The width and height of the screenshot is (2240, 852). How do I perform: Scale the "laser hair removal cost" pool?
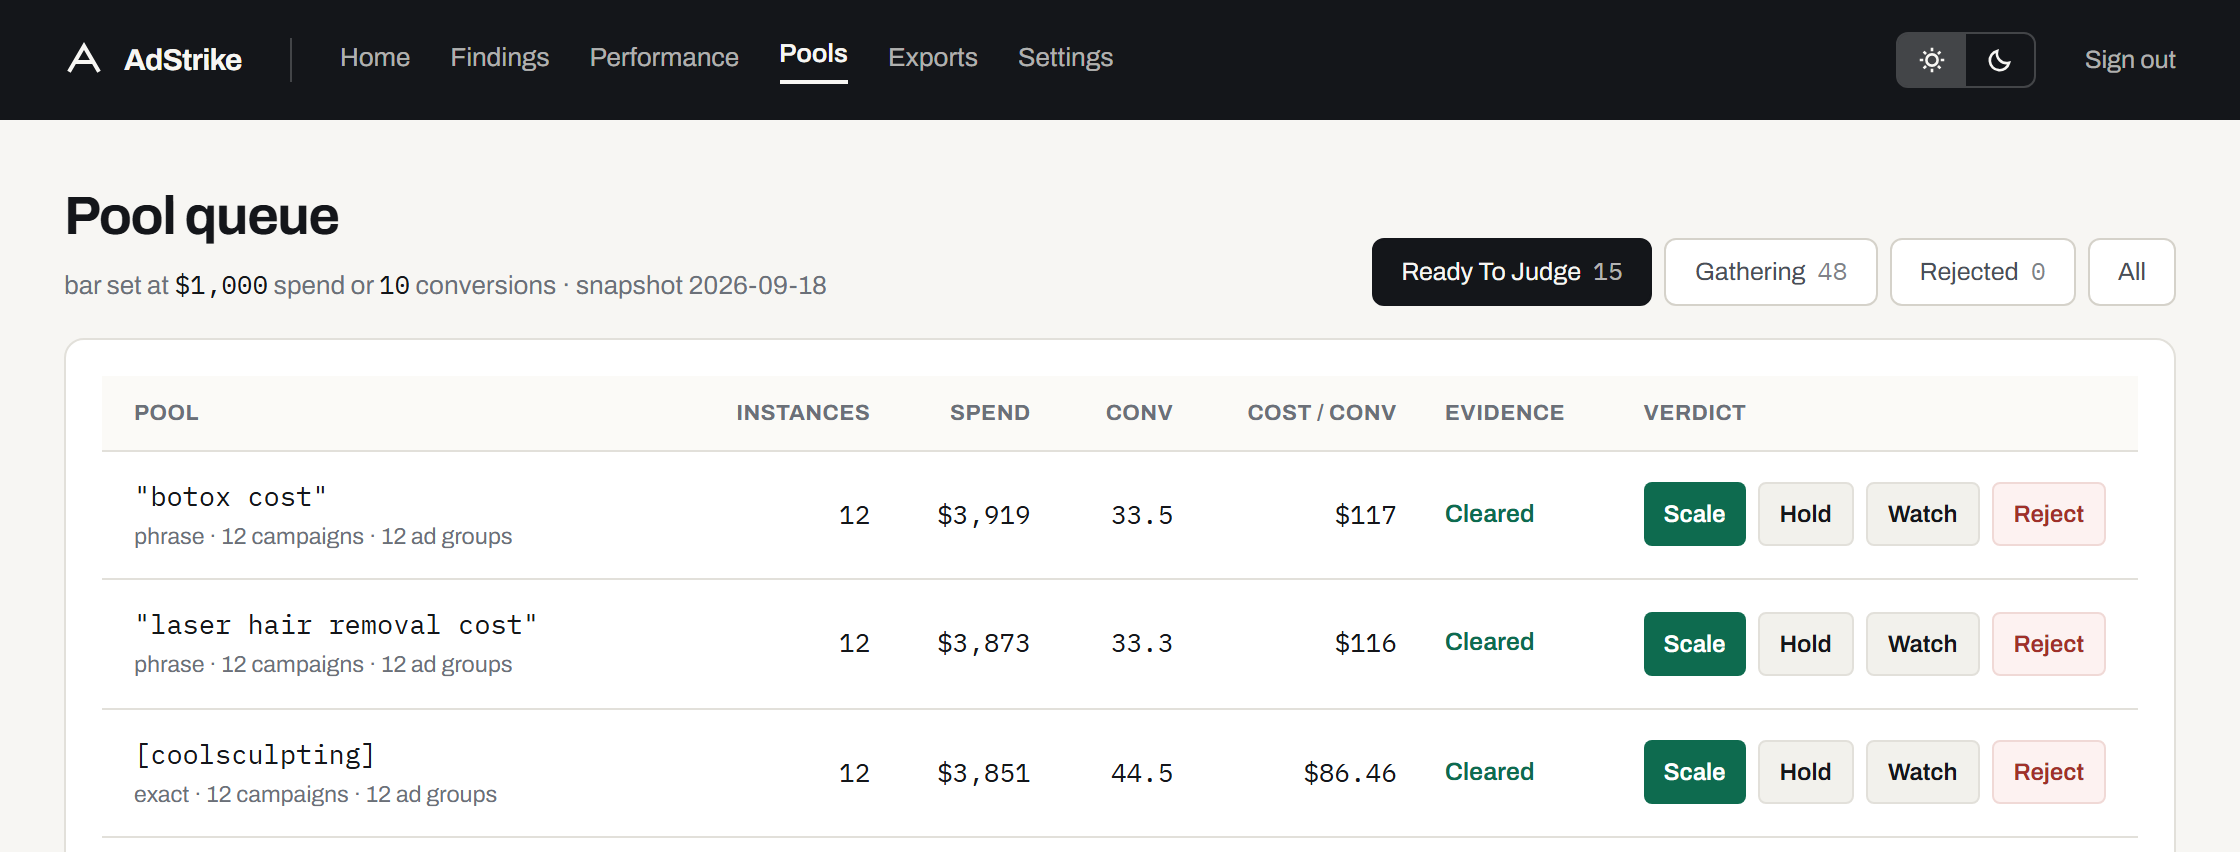click(1695, 644)
